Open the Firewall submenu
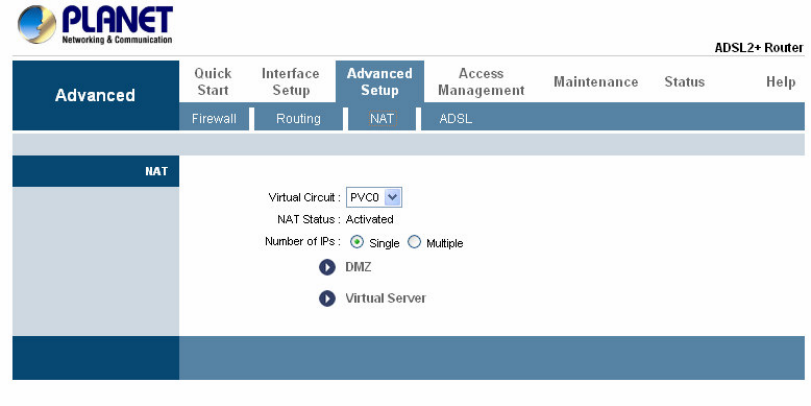The image size is (811, 406). pyautogui.click(x=214, y=119)
